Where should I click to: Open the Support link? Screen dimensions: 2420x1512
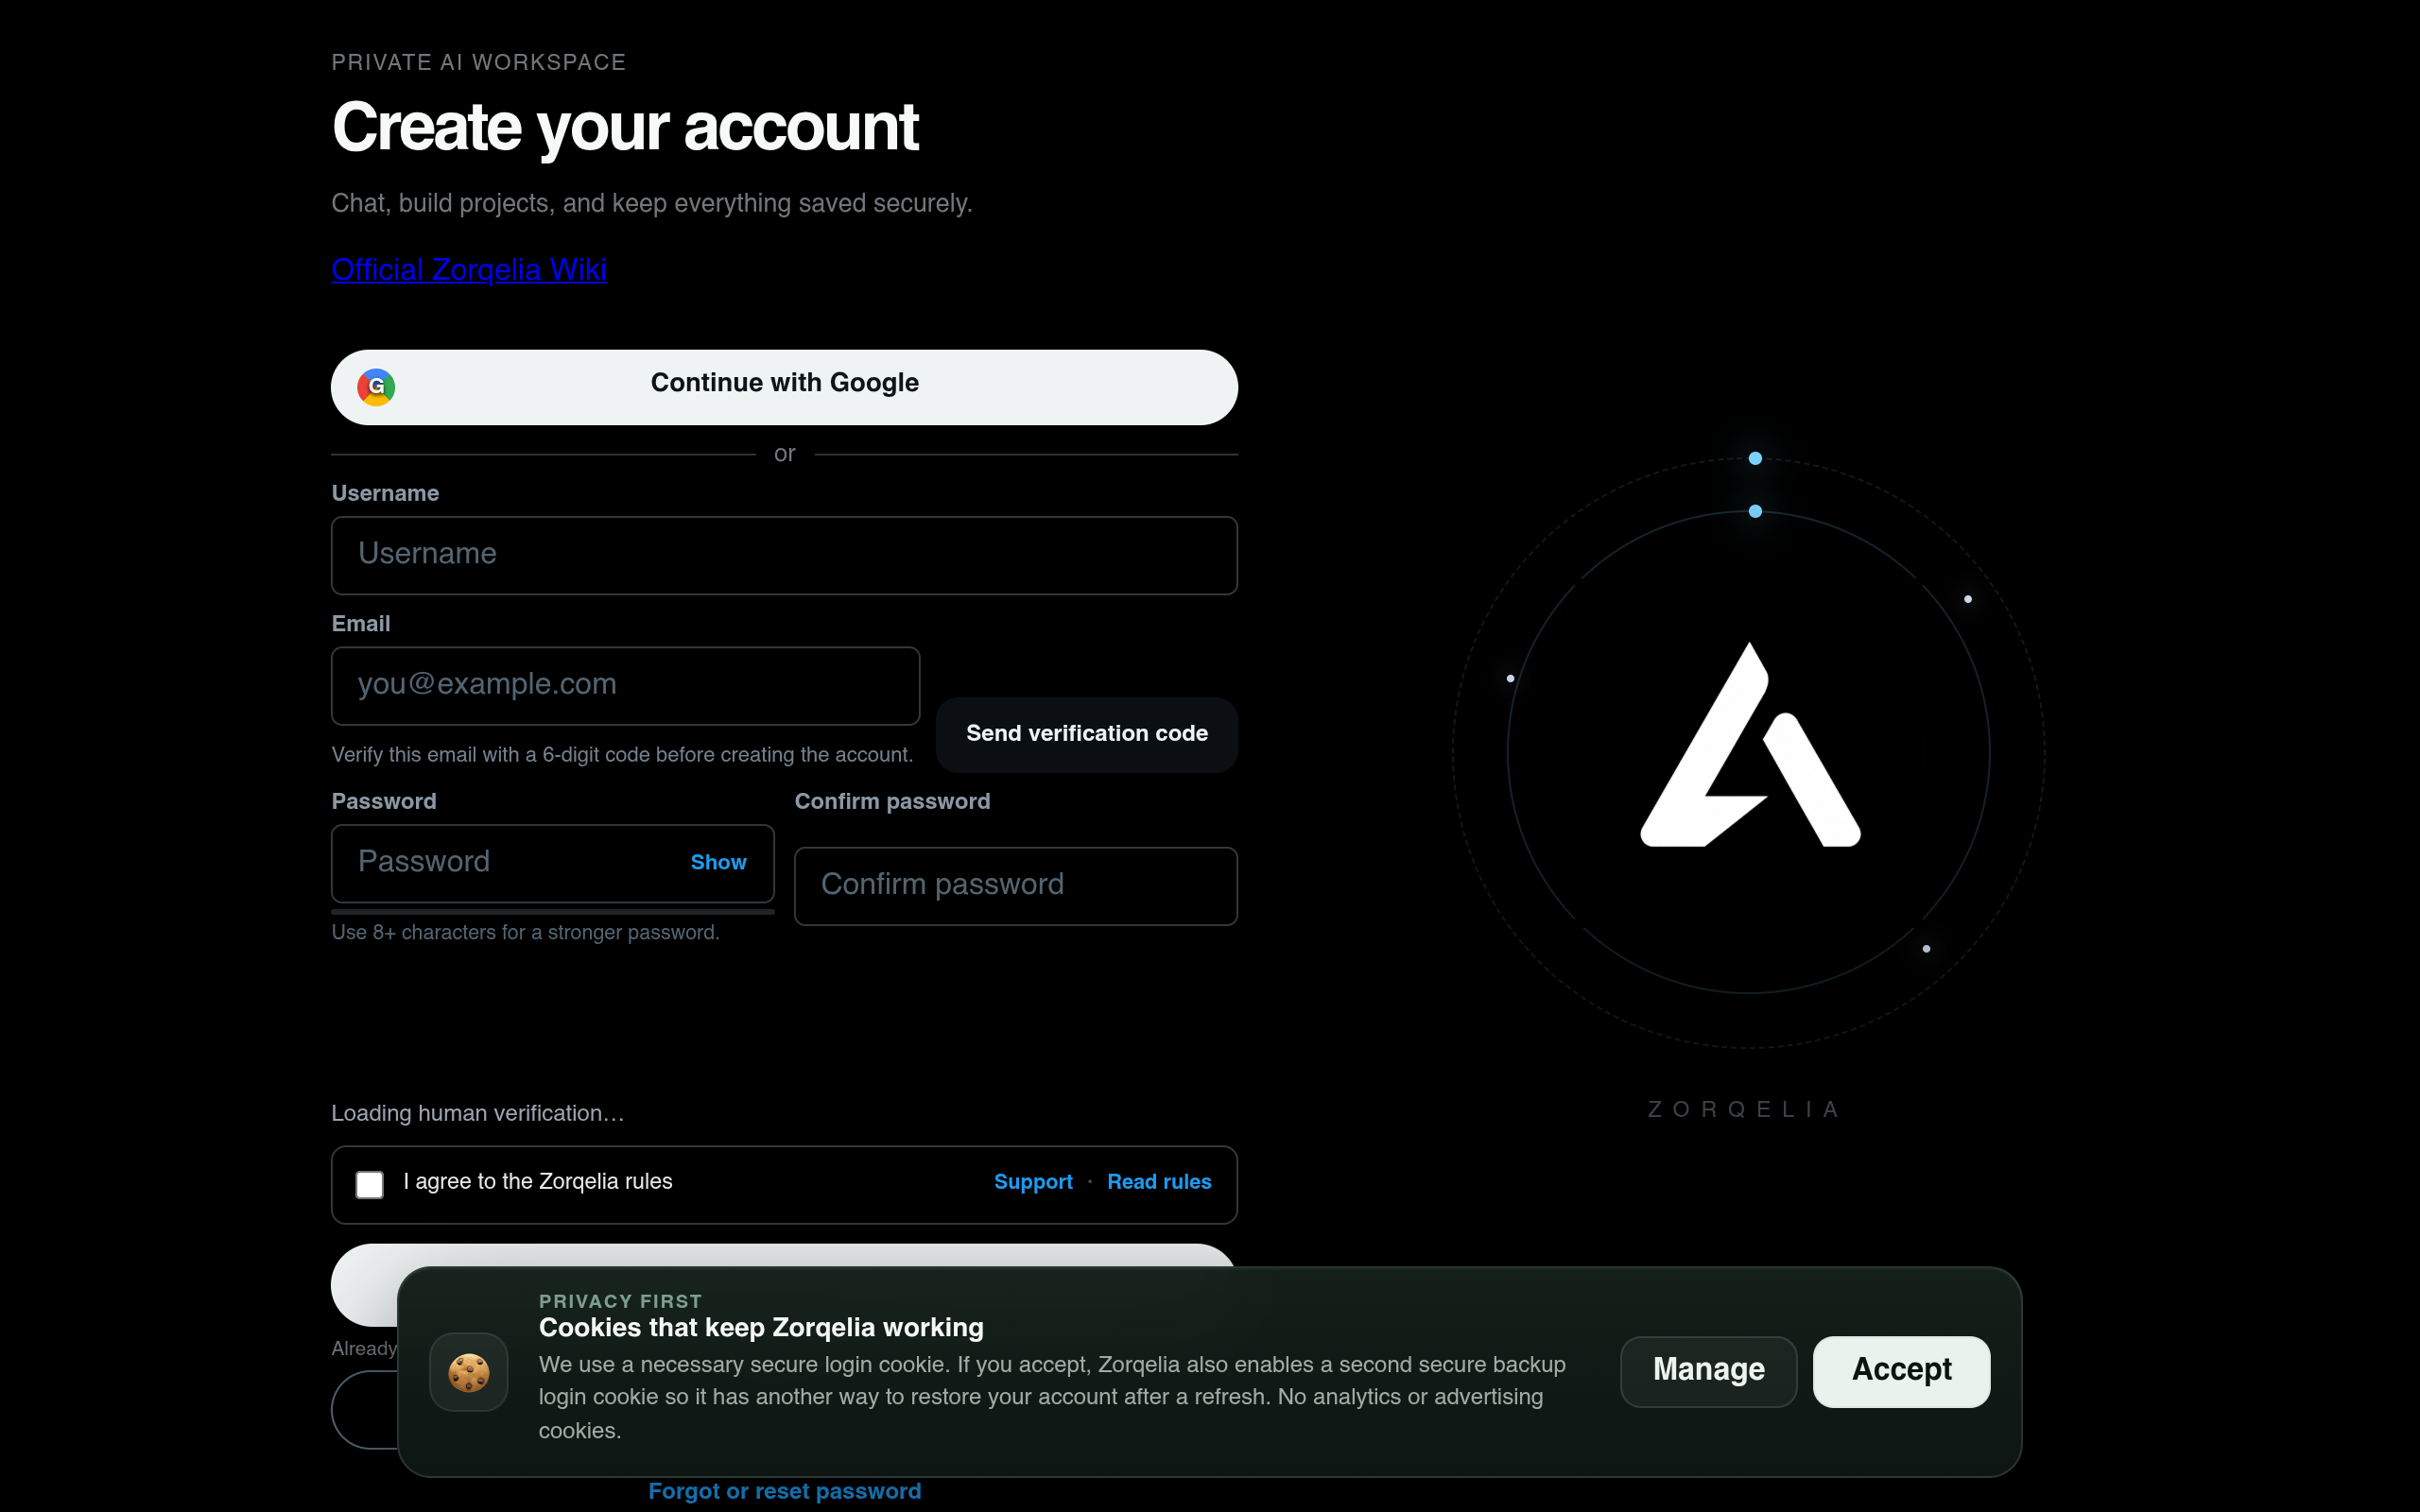click(1033, 1182)
